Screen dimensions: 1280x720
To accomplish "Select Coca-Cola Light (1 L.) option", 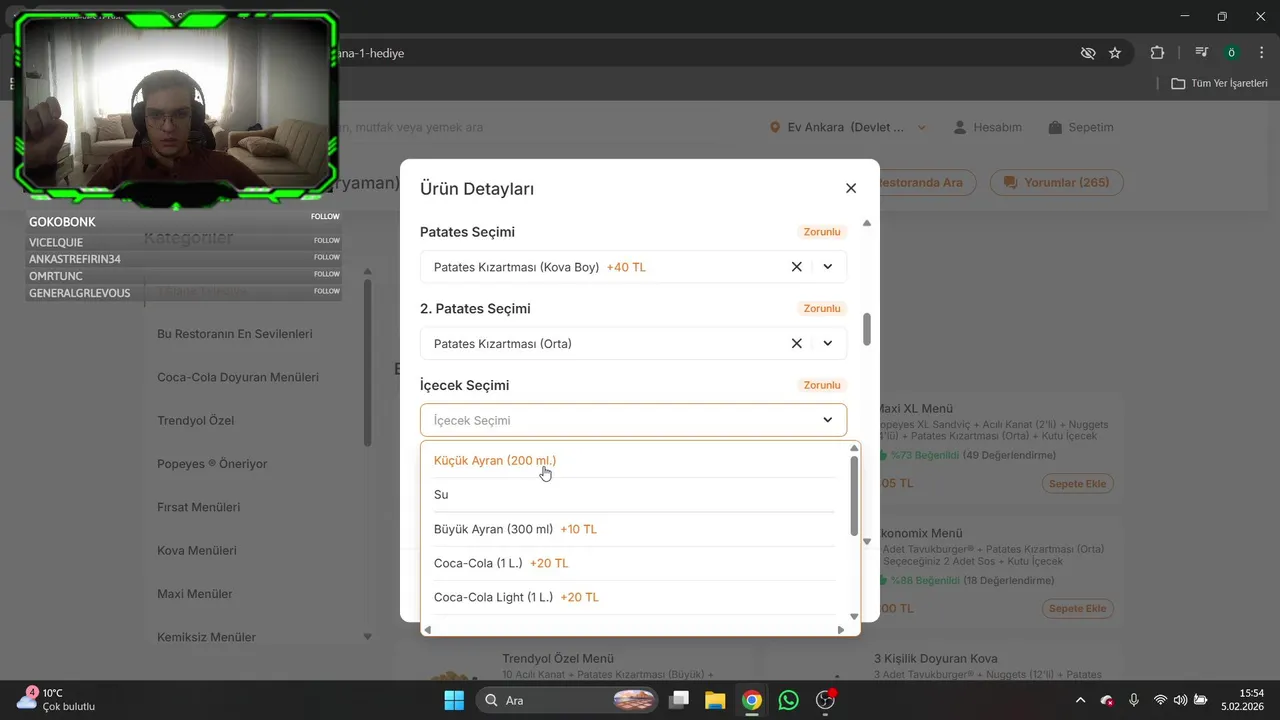I will point(634,597).
